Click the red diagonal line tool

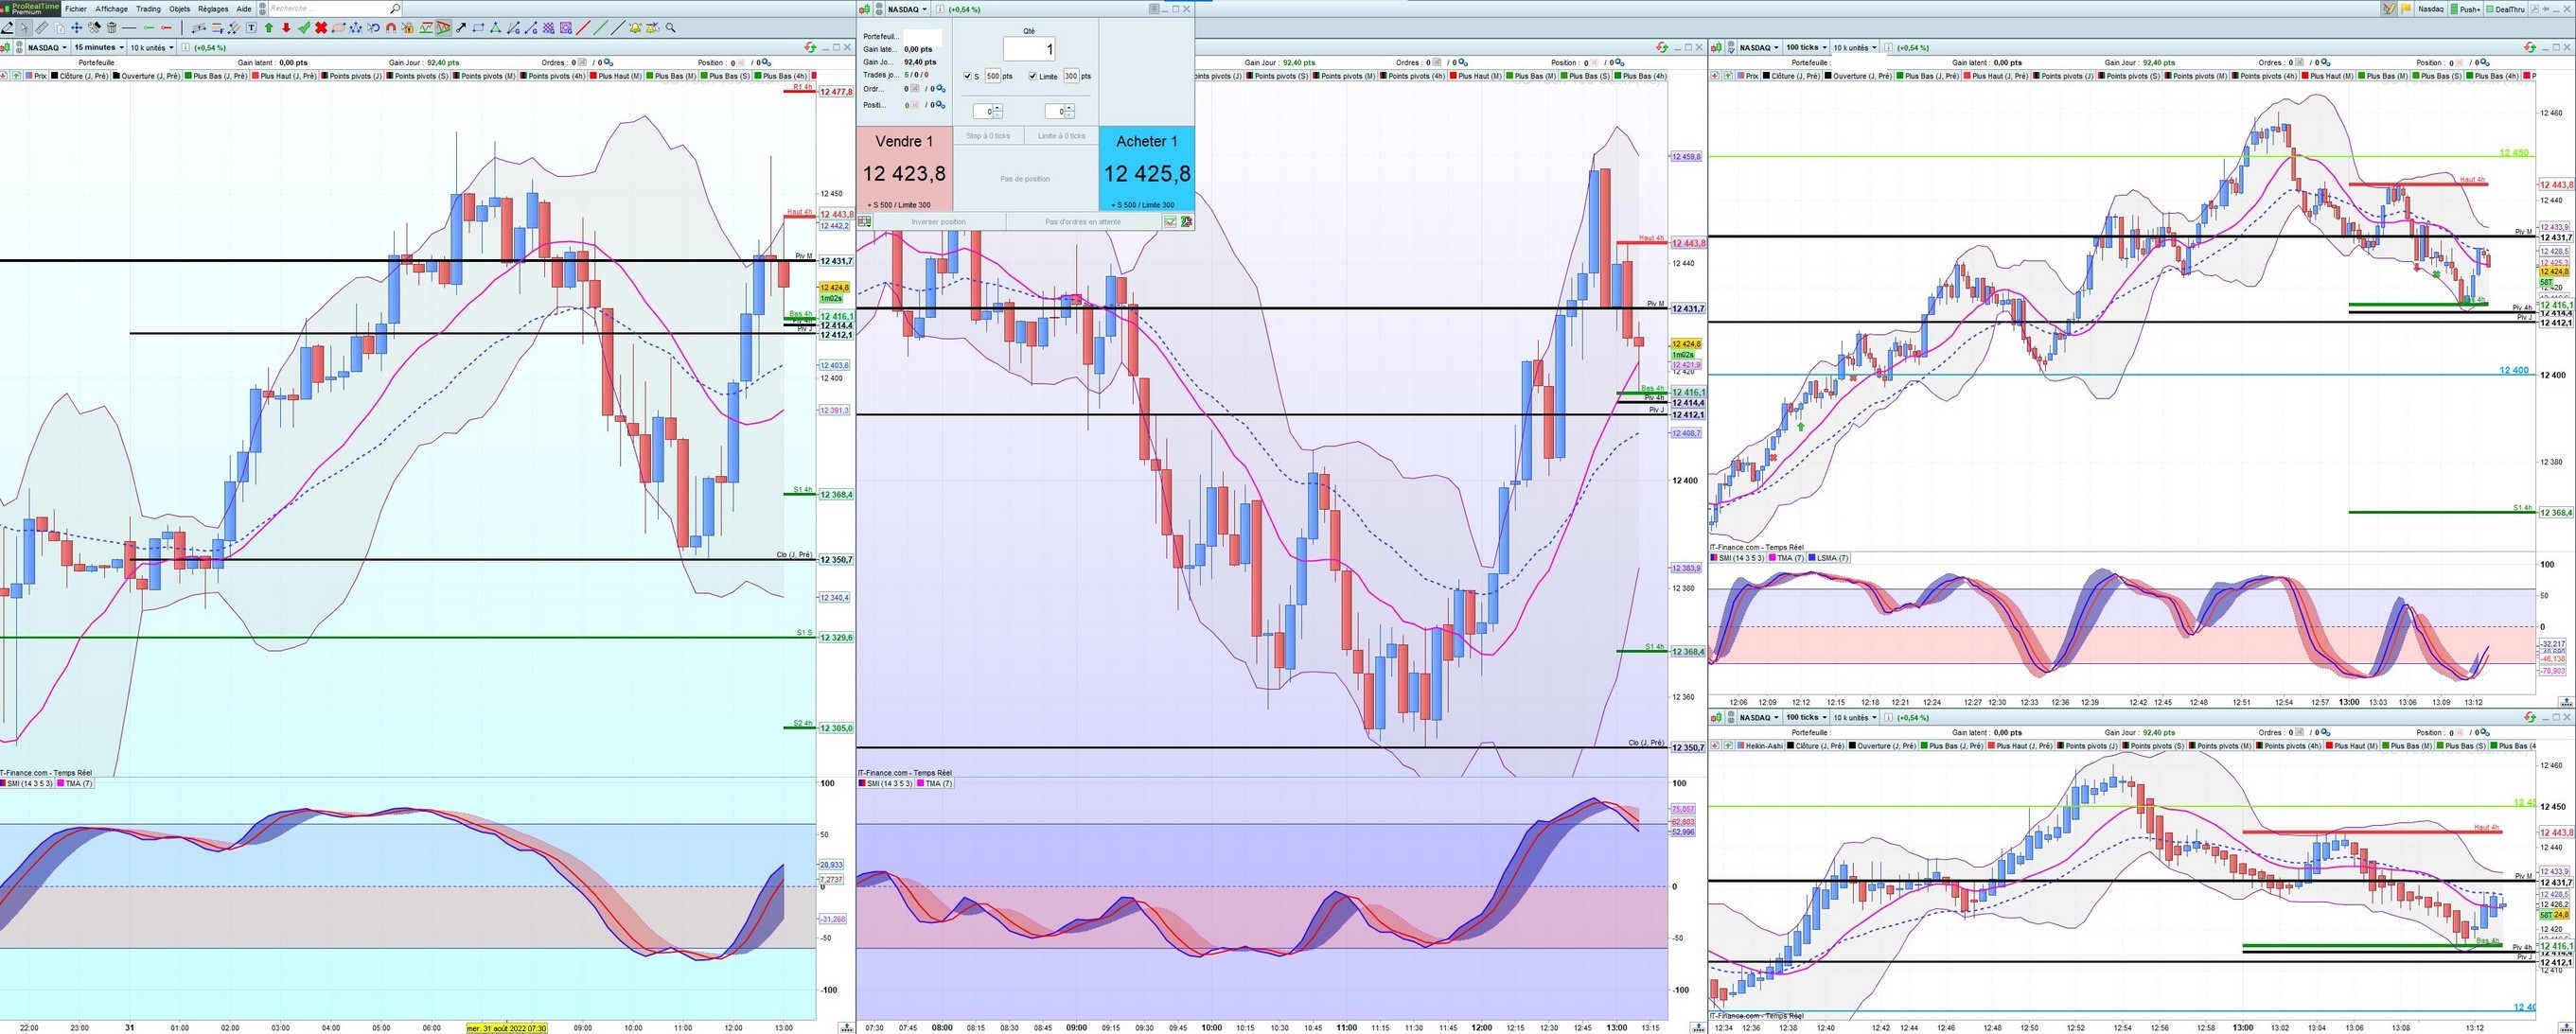click(583, 28)
